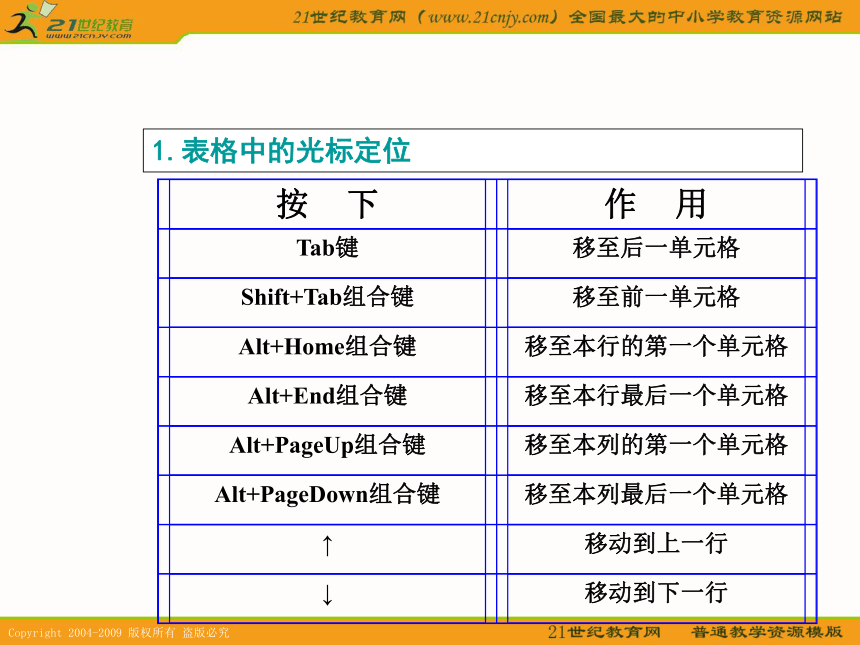Click the header cell '按 下'
The image size is (860, 645).
pyautogui.click(x=327, y=204)
